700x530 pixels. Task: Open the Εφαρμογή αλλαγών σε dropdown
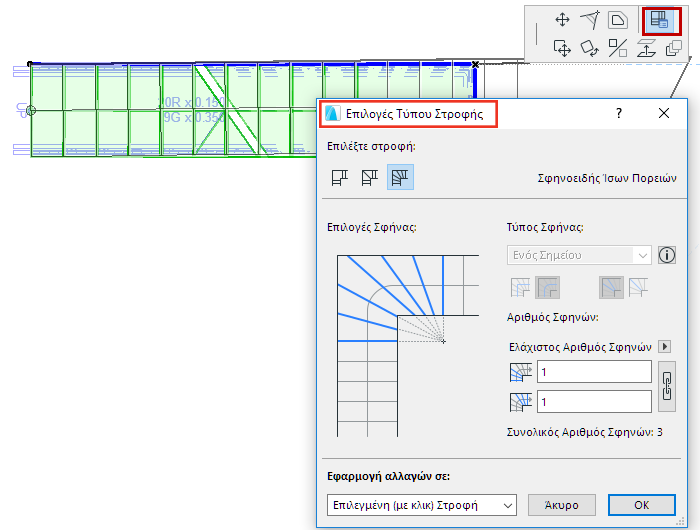click(421, 505)
